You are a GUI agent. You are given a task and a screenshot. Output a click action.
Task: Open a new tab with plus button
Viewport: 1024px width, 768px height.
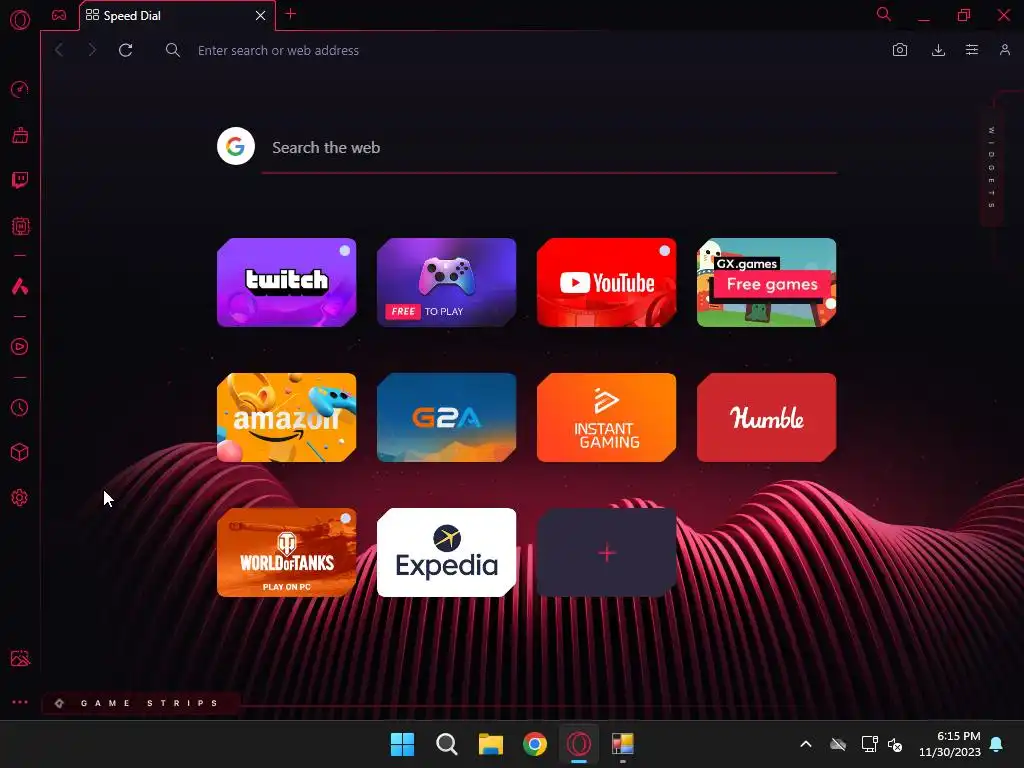click(x=291, y=14)
